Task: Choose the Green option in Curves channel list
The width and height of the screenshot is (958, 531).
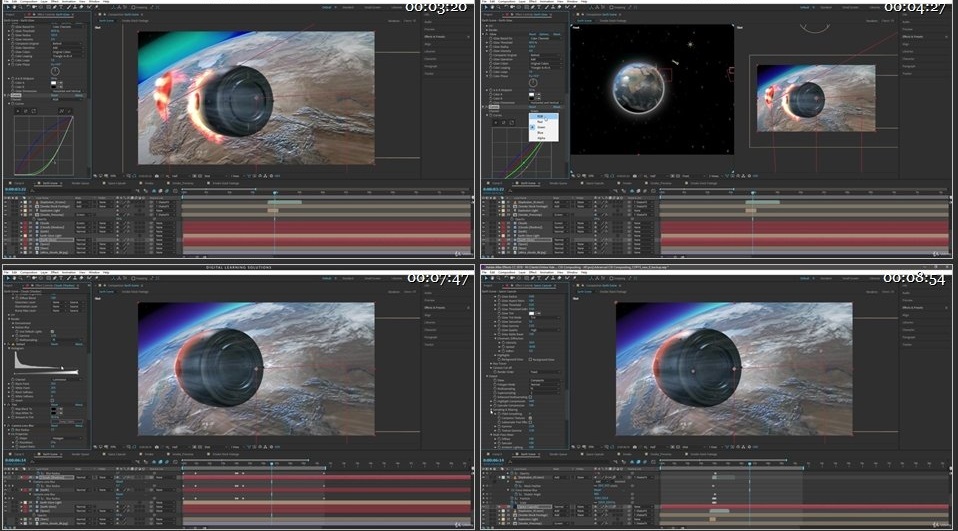Action: [x=541, y=126]
